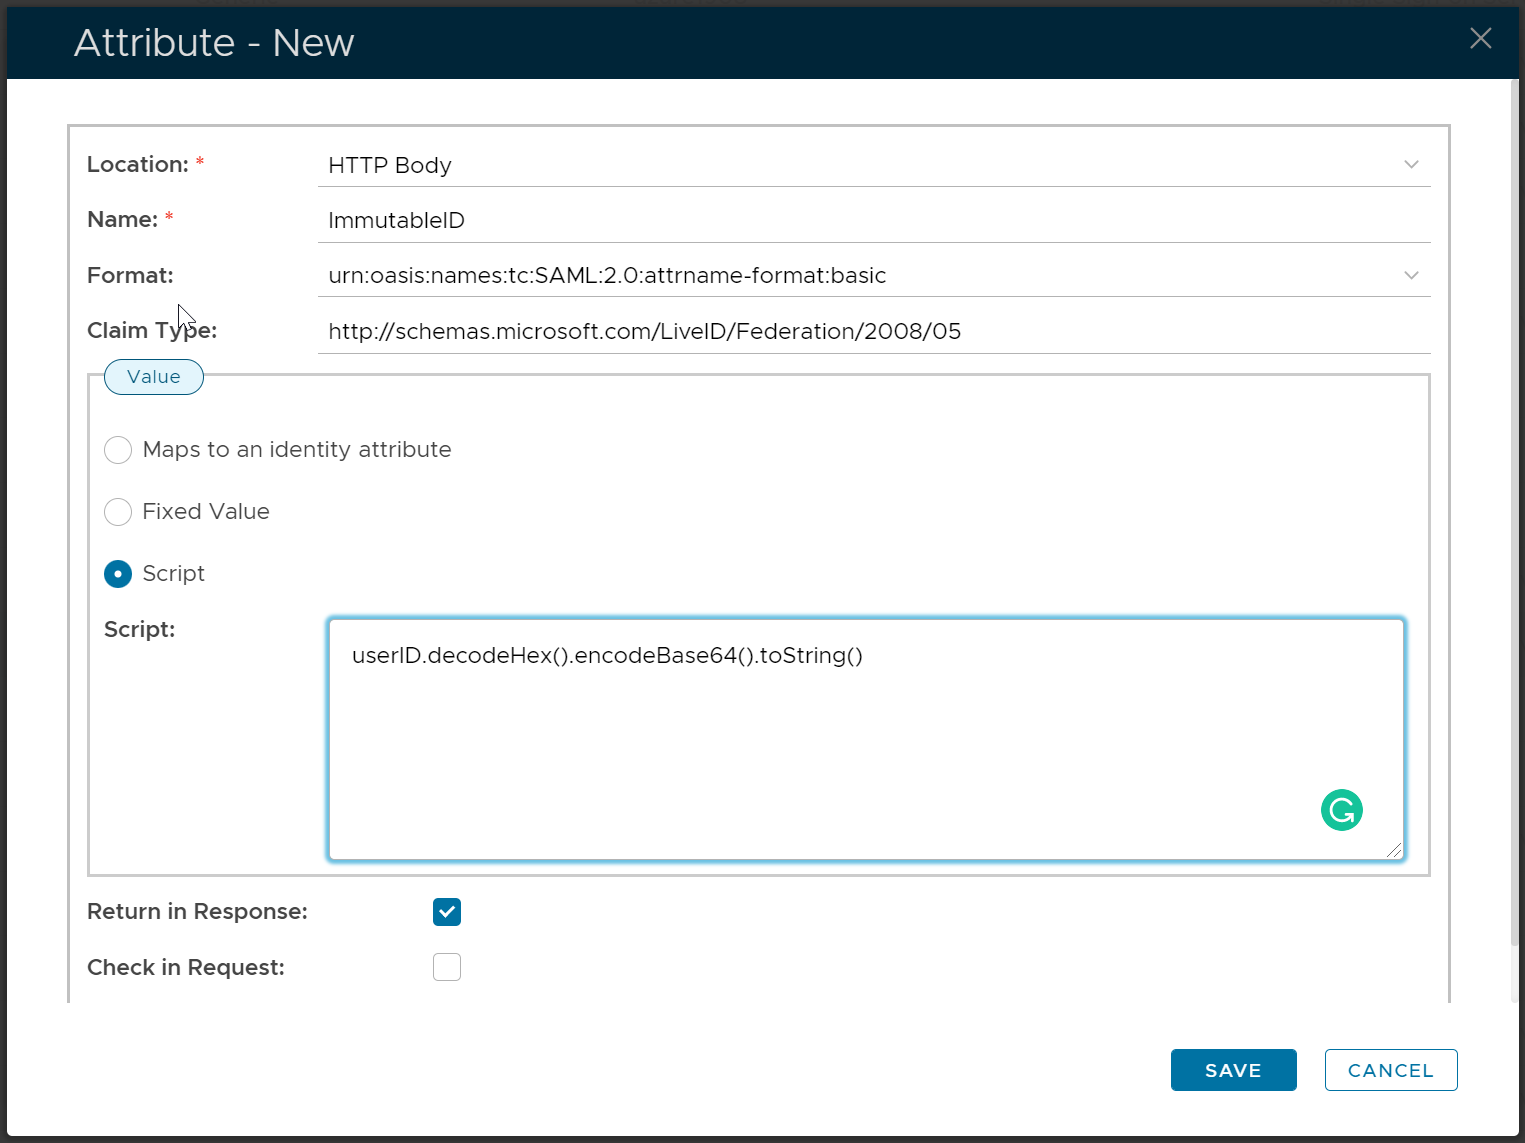Select the Name field containing ImmutableID
Viewport: 1525px width, 1143px height.
[x=872, y=221]
